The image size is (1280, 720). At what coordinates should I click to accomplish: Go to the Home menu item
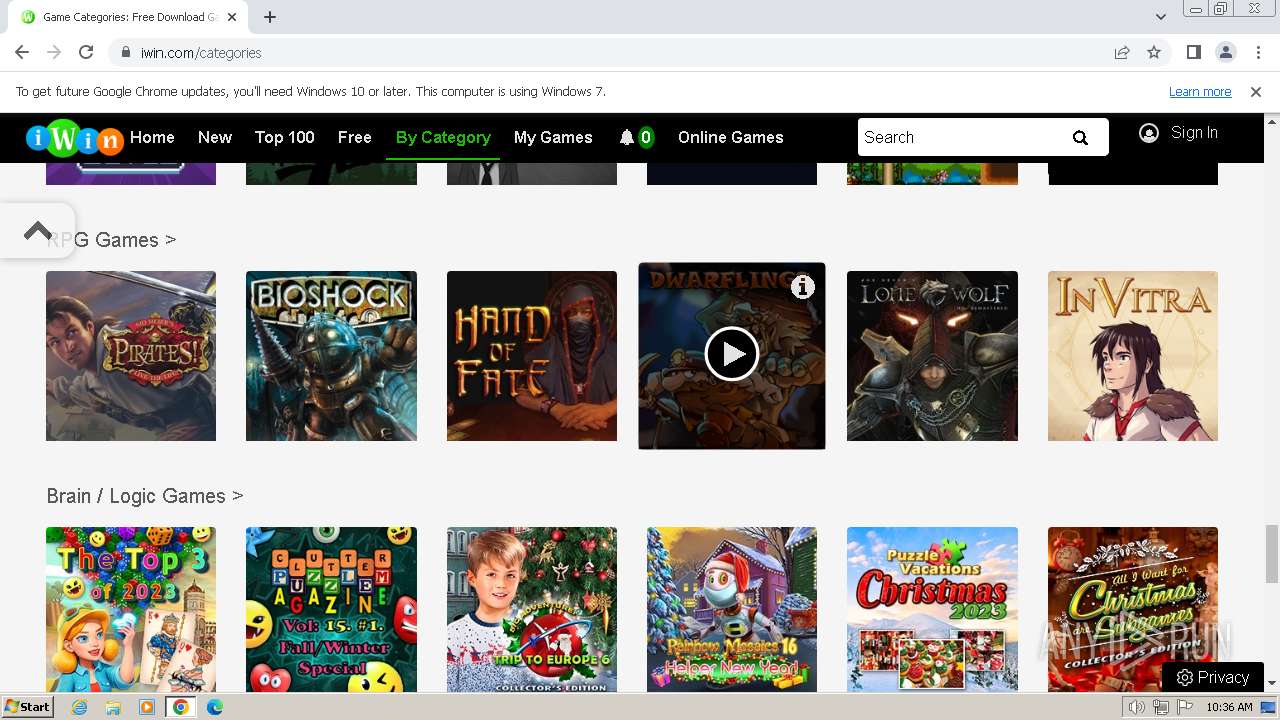pos(152,138)
